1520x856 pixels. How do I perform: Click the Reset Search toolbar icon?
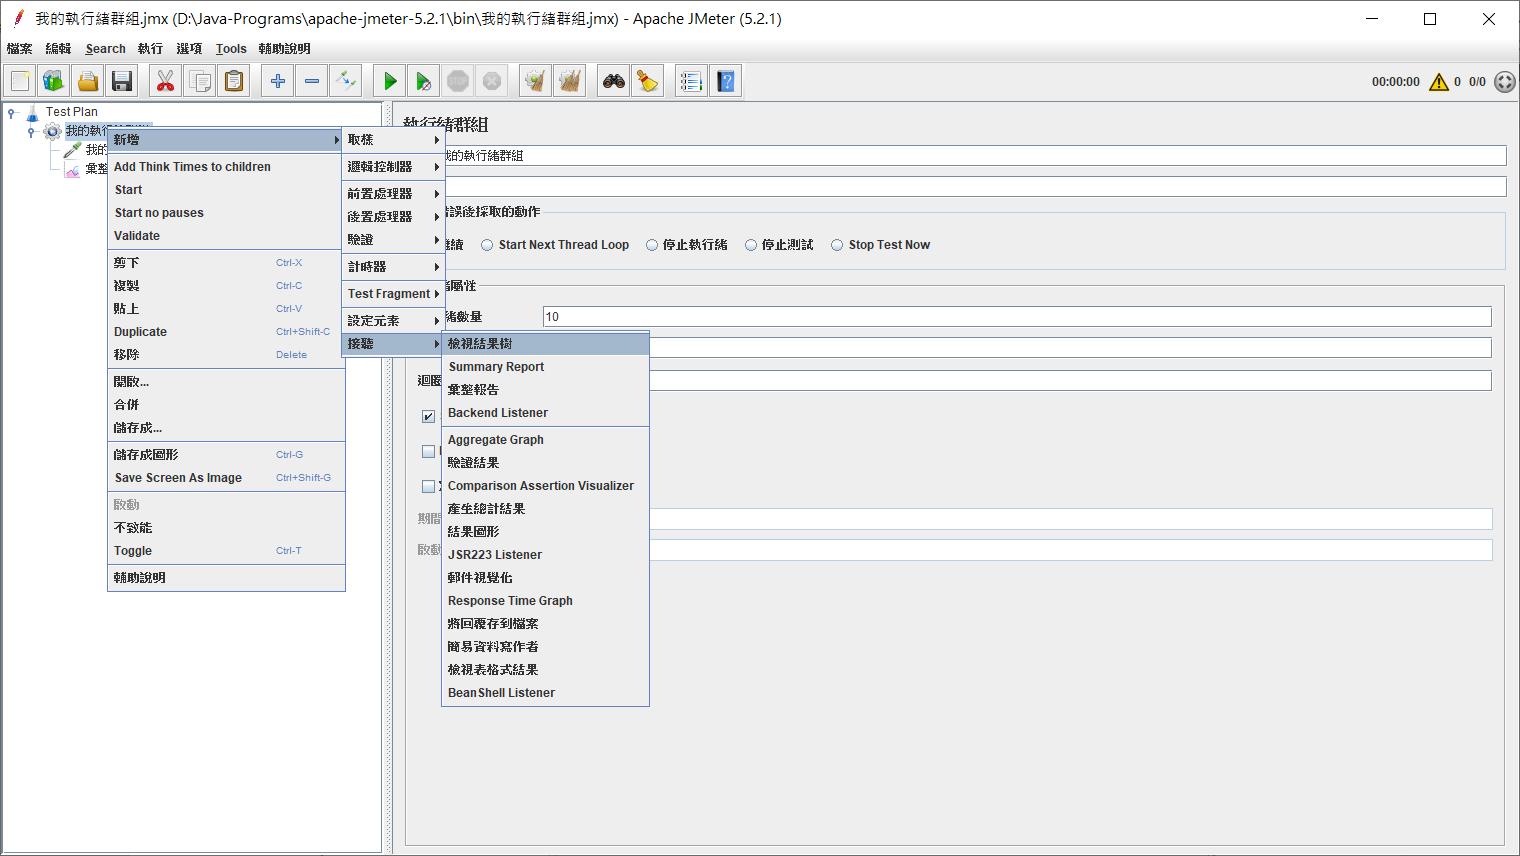[x=648, y=81]
